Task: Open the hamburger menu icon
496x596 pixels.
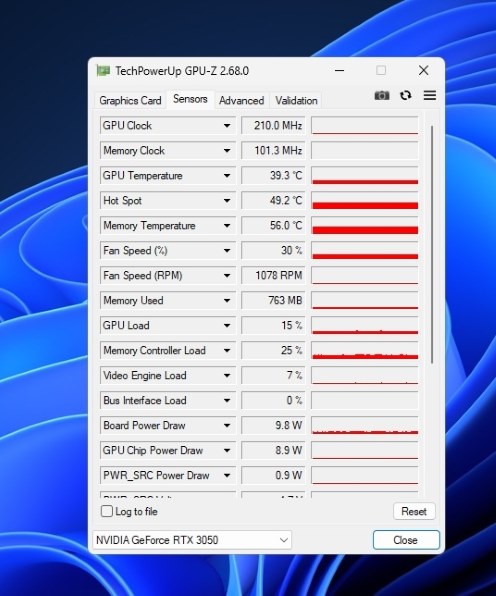Action: (x=429, y=95)
